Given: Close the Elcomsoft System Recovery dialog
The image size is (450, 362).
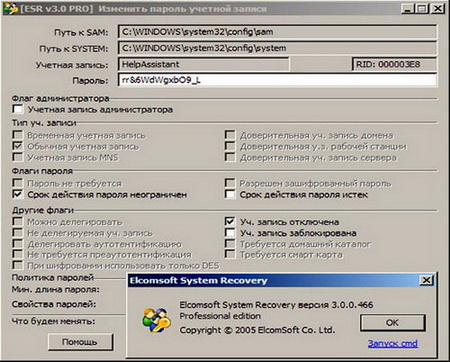Looking at the screenshot, I should [x=426, y=280].
